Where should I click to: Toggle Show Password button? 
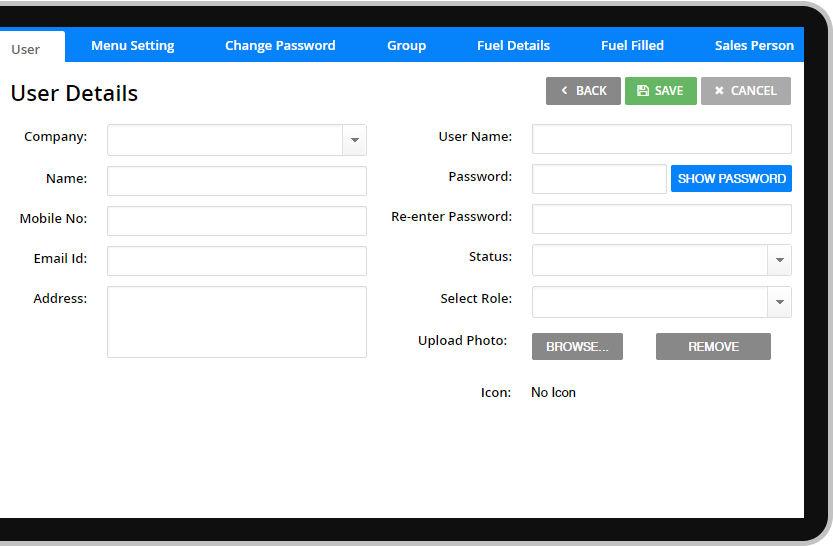pos(731,179)
